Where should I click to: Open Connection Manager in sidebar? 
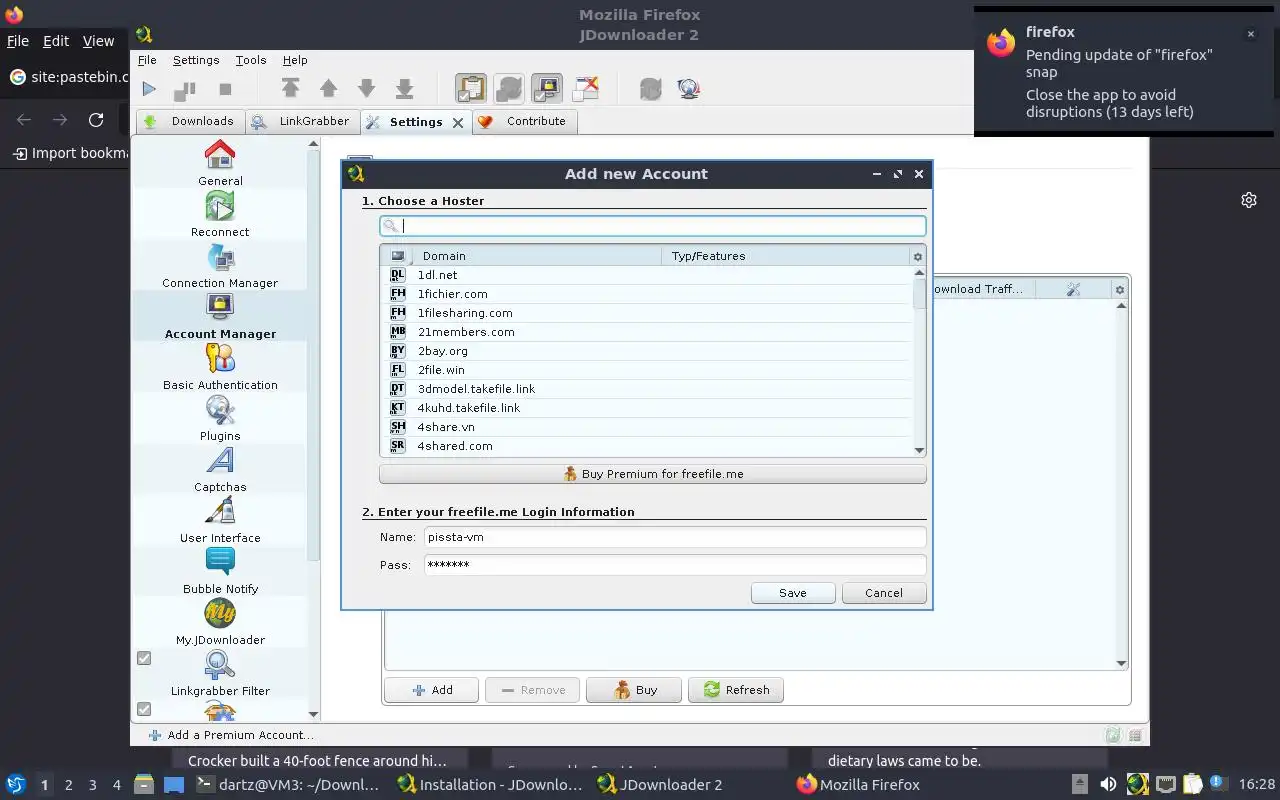pyautogui.click(x=220, y=265)
